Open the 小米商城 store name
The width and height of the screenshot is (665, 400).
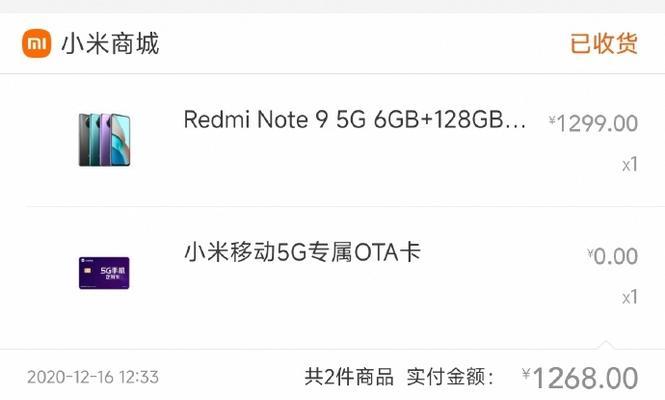[x=110, y=43]
